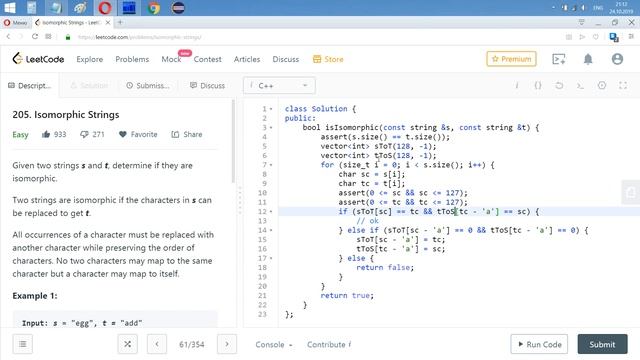Click the editor info icon

tap(517, 86)
